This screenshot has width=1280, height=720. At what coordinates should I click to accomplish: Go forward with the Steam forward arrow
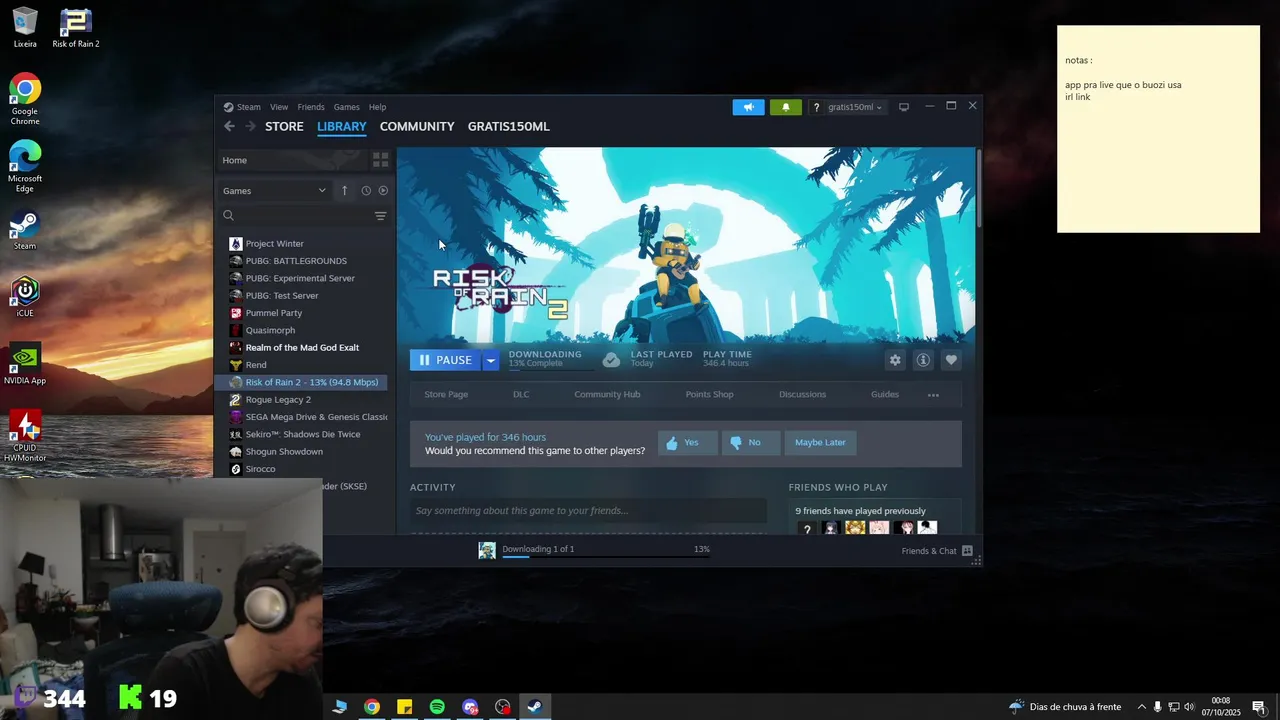tap(250, 126)
